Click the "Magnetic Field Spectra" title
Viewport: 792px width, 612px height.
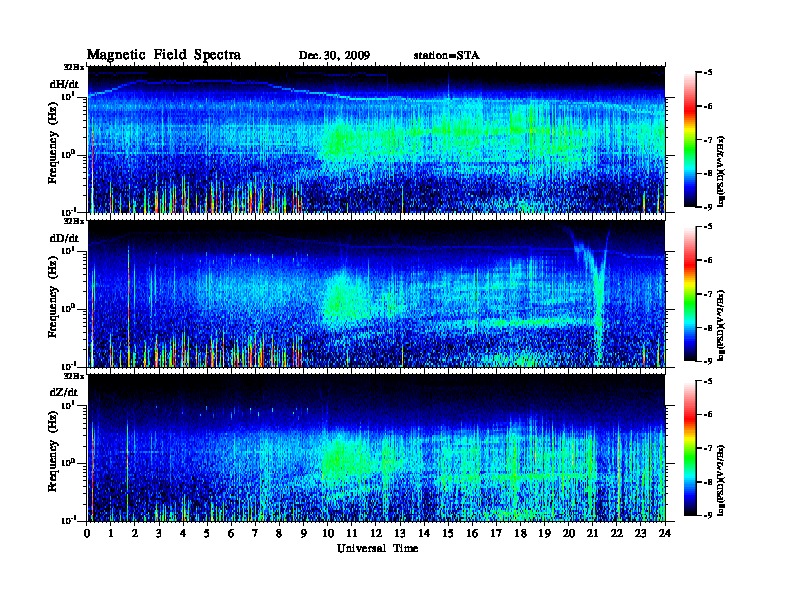tap(164, 55)
